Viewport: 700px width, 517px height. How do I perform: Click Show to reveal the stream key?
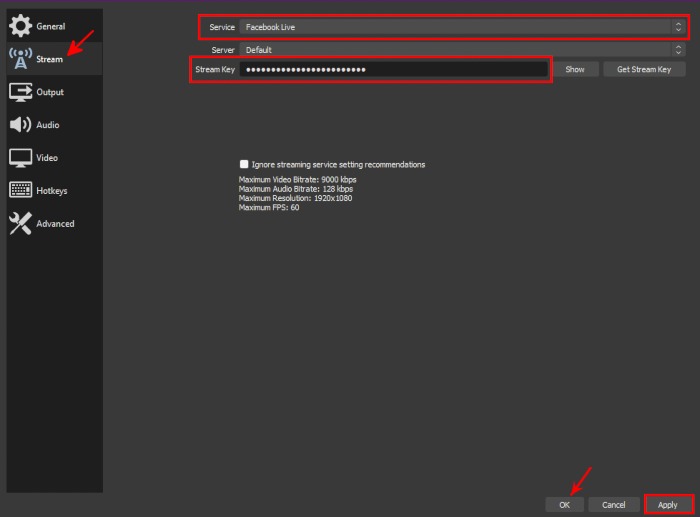tap(575, 69)
